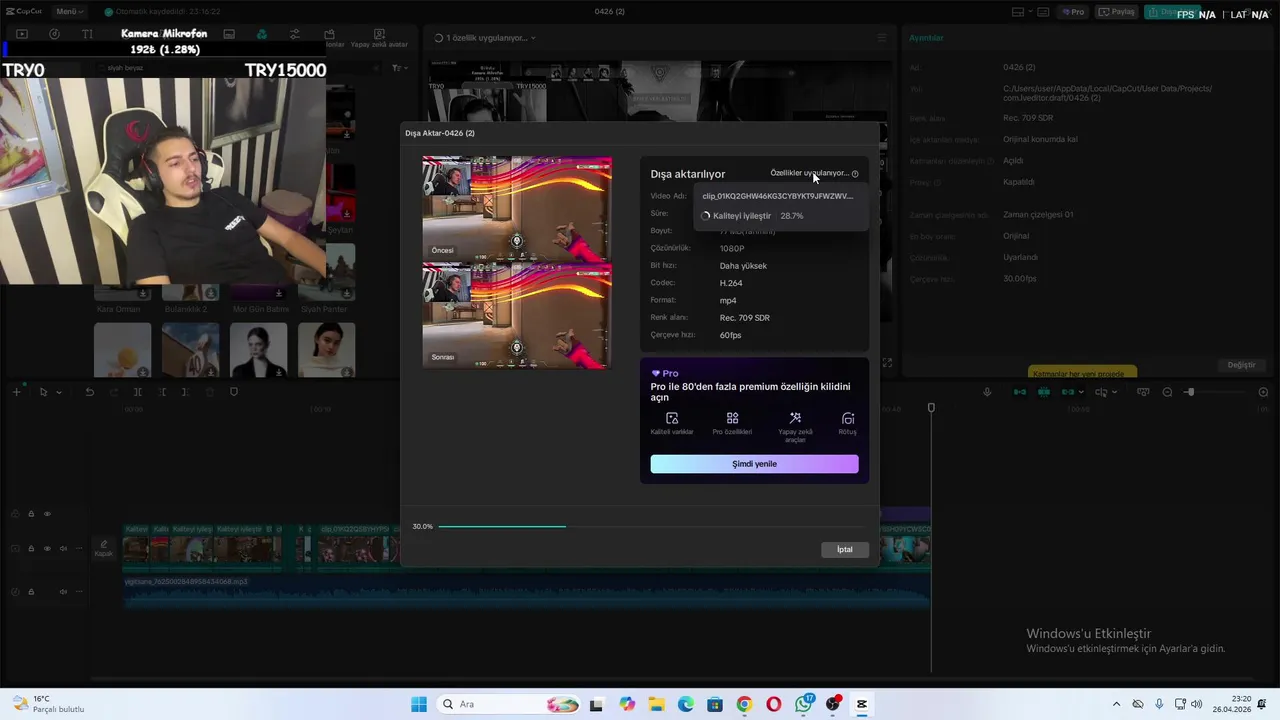The width and height of the screenshot is (1280, 720).
Task: Open the Windows Start menu
Action: point(419,704)
